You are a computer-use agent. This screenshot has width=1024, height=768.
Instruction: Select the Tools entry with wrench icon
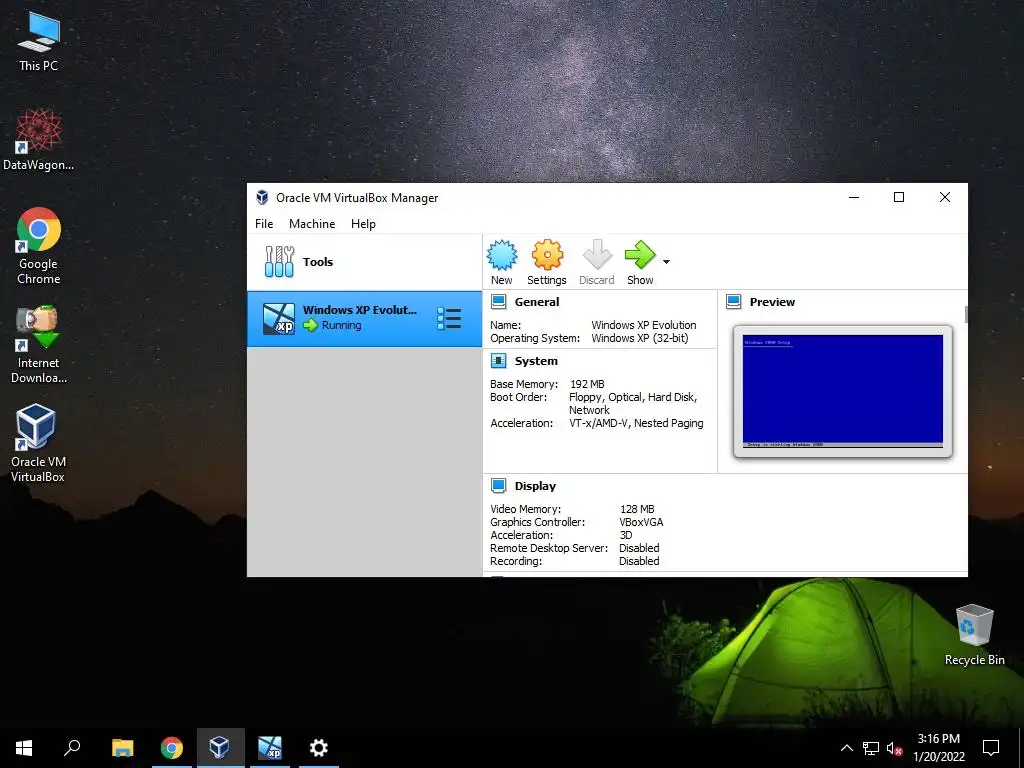(x=364, y=262)
